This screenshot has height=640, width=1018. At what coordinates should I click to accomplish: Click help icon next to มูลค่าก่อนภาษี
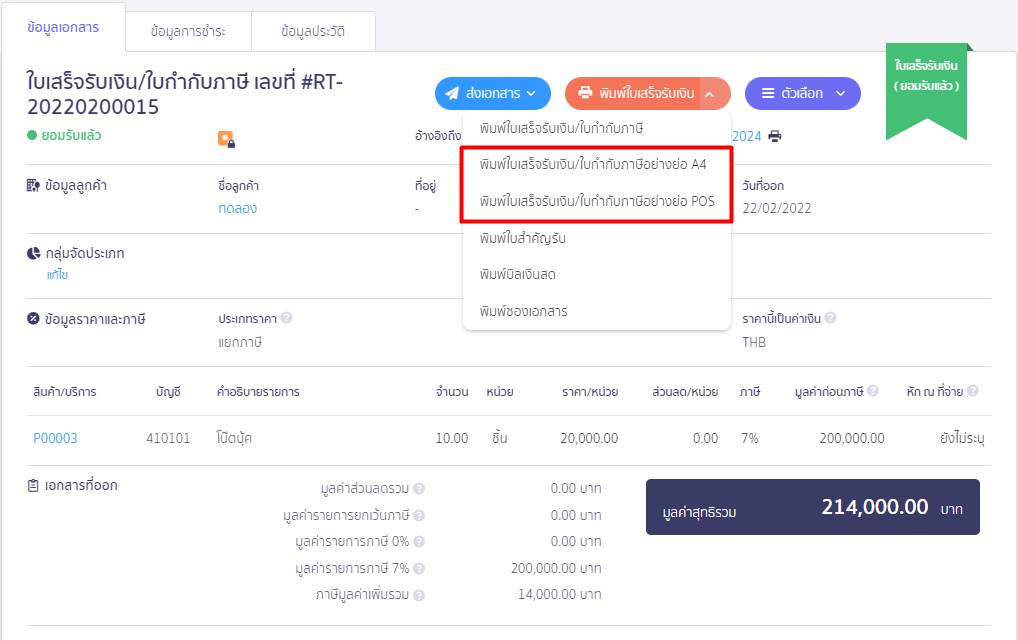point(873,391)
